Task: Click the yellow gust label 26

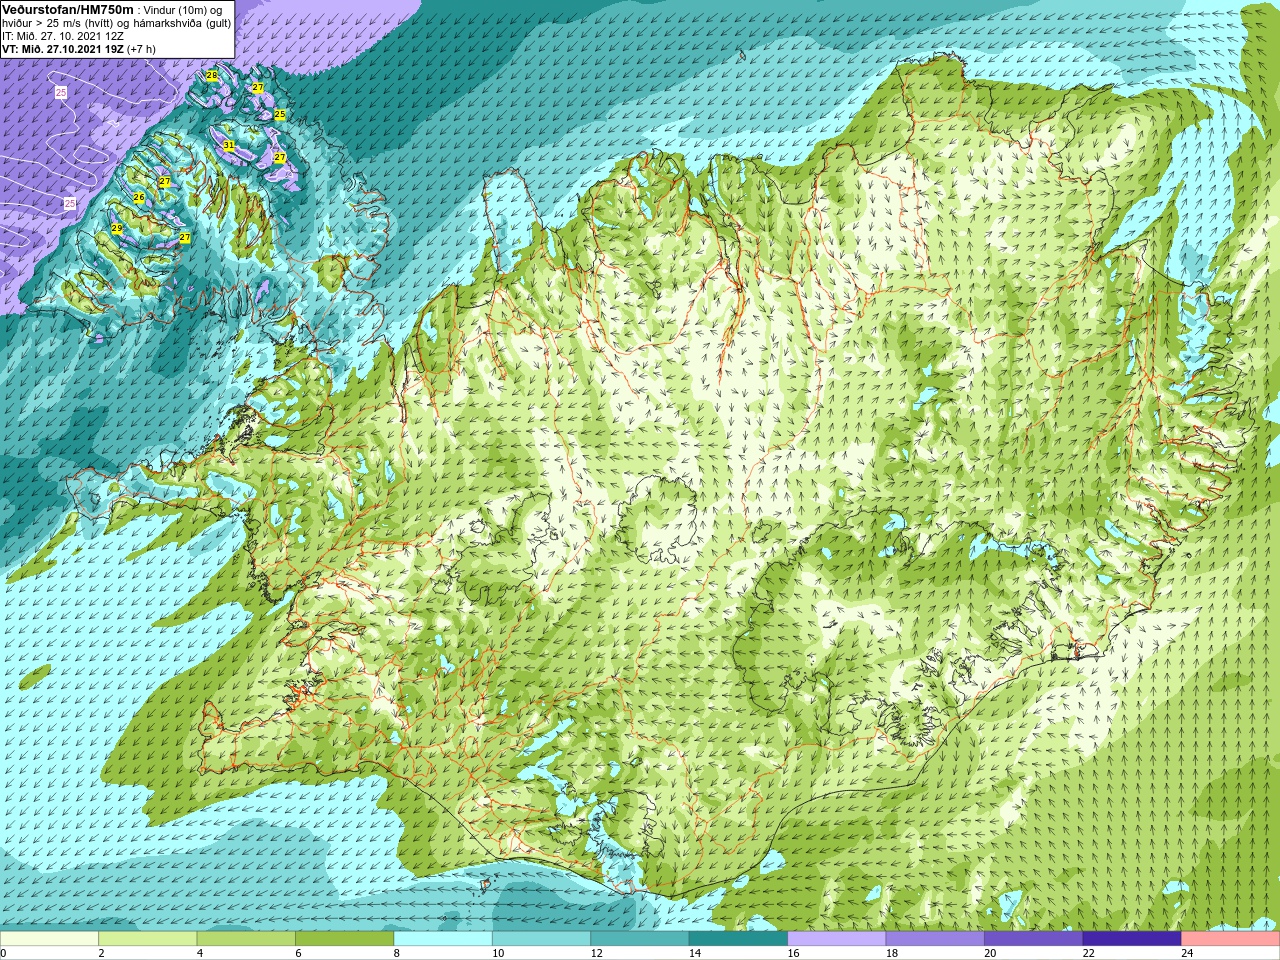Action: click(x=139, y=198)
